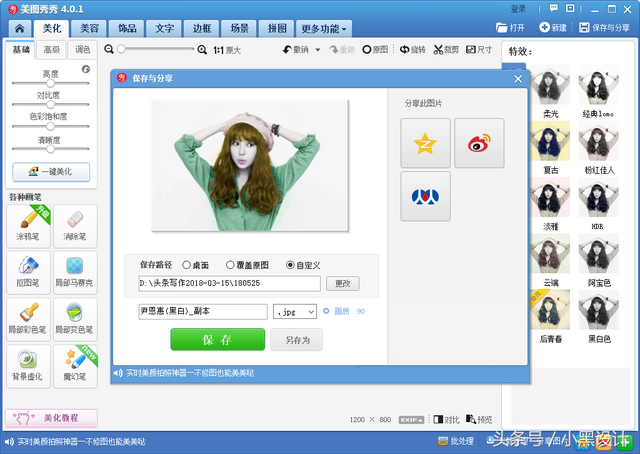Screen dimensions: 640x454
Task: Click the feedback chat bubble icon
Action: pyautogui.click(x=553, y=8)
